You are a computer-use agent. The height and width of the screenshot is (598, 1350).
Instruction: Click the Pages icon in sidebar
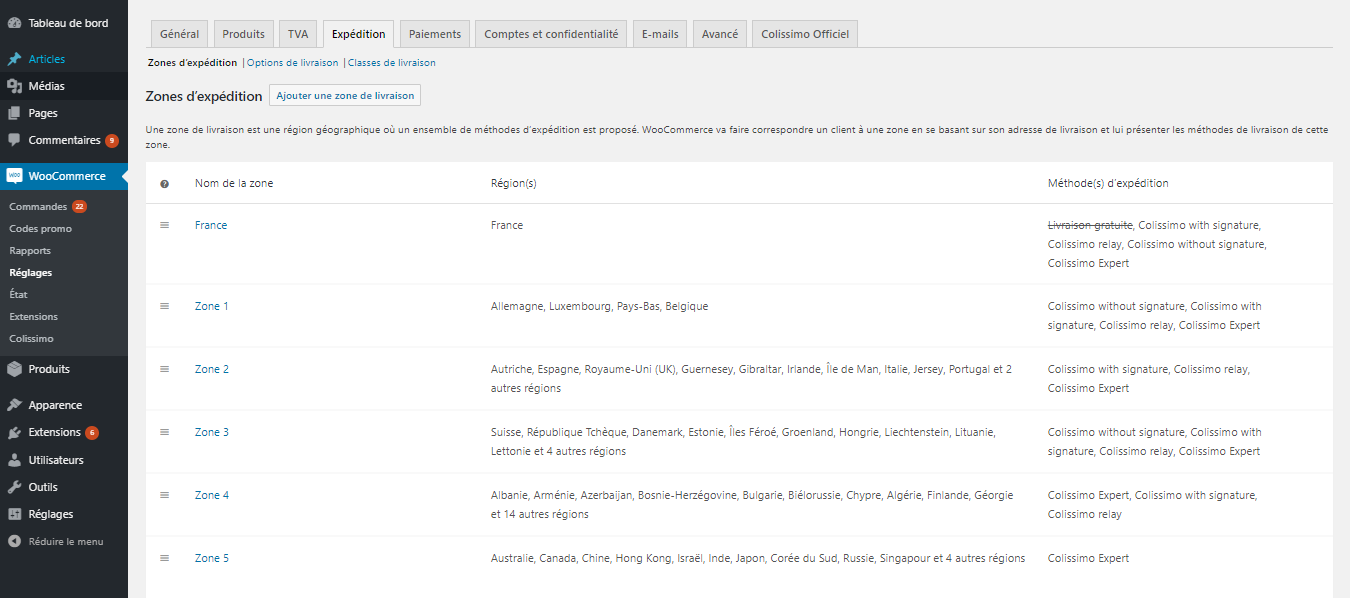(14, 113)
